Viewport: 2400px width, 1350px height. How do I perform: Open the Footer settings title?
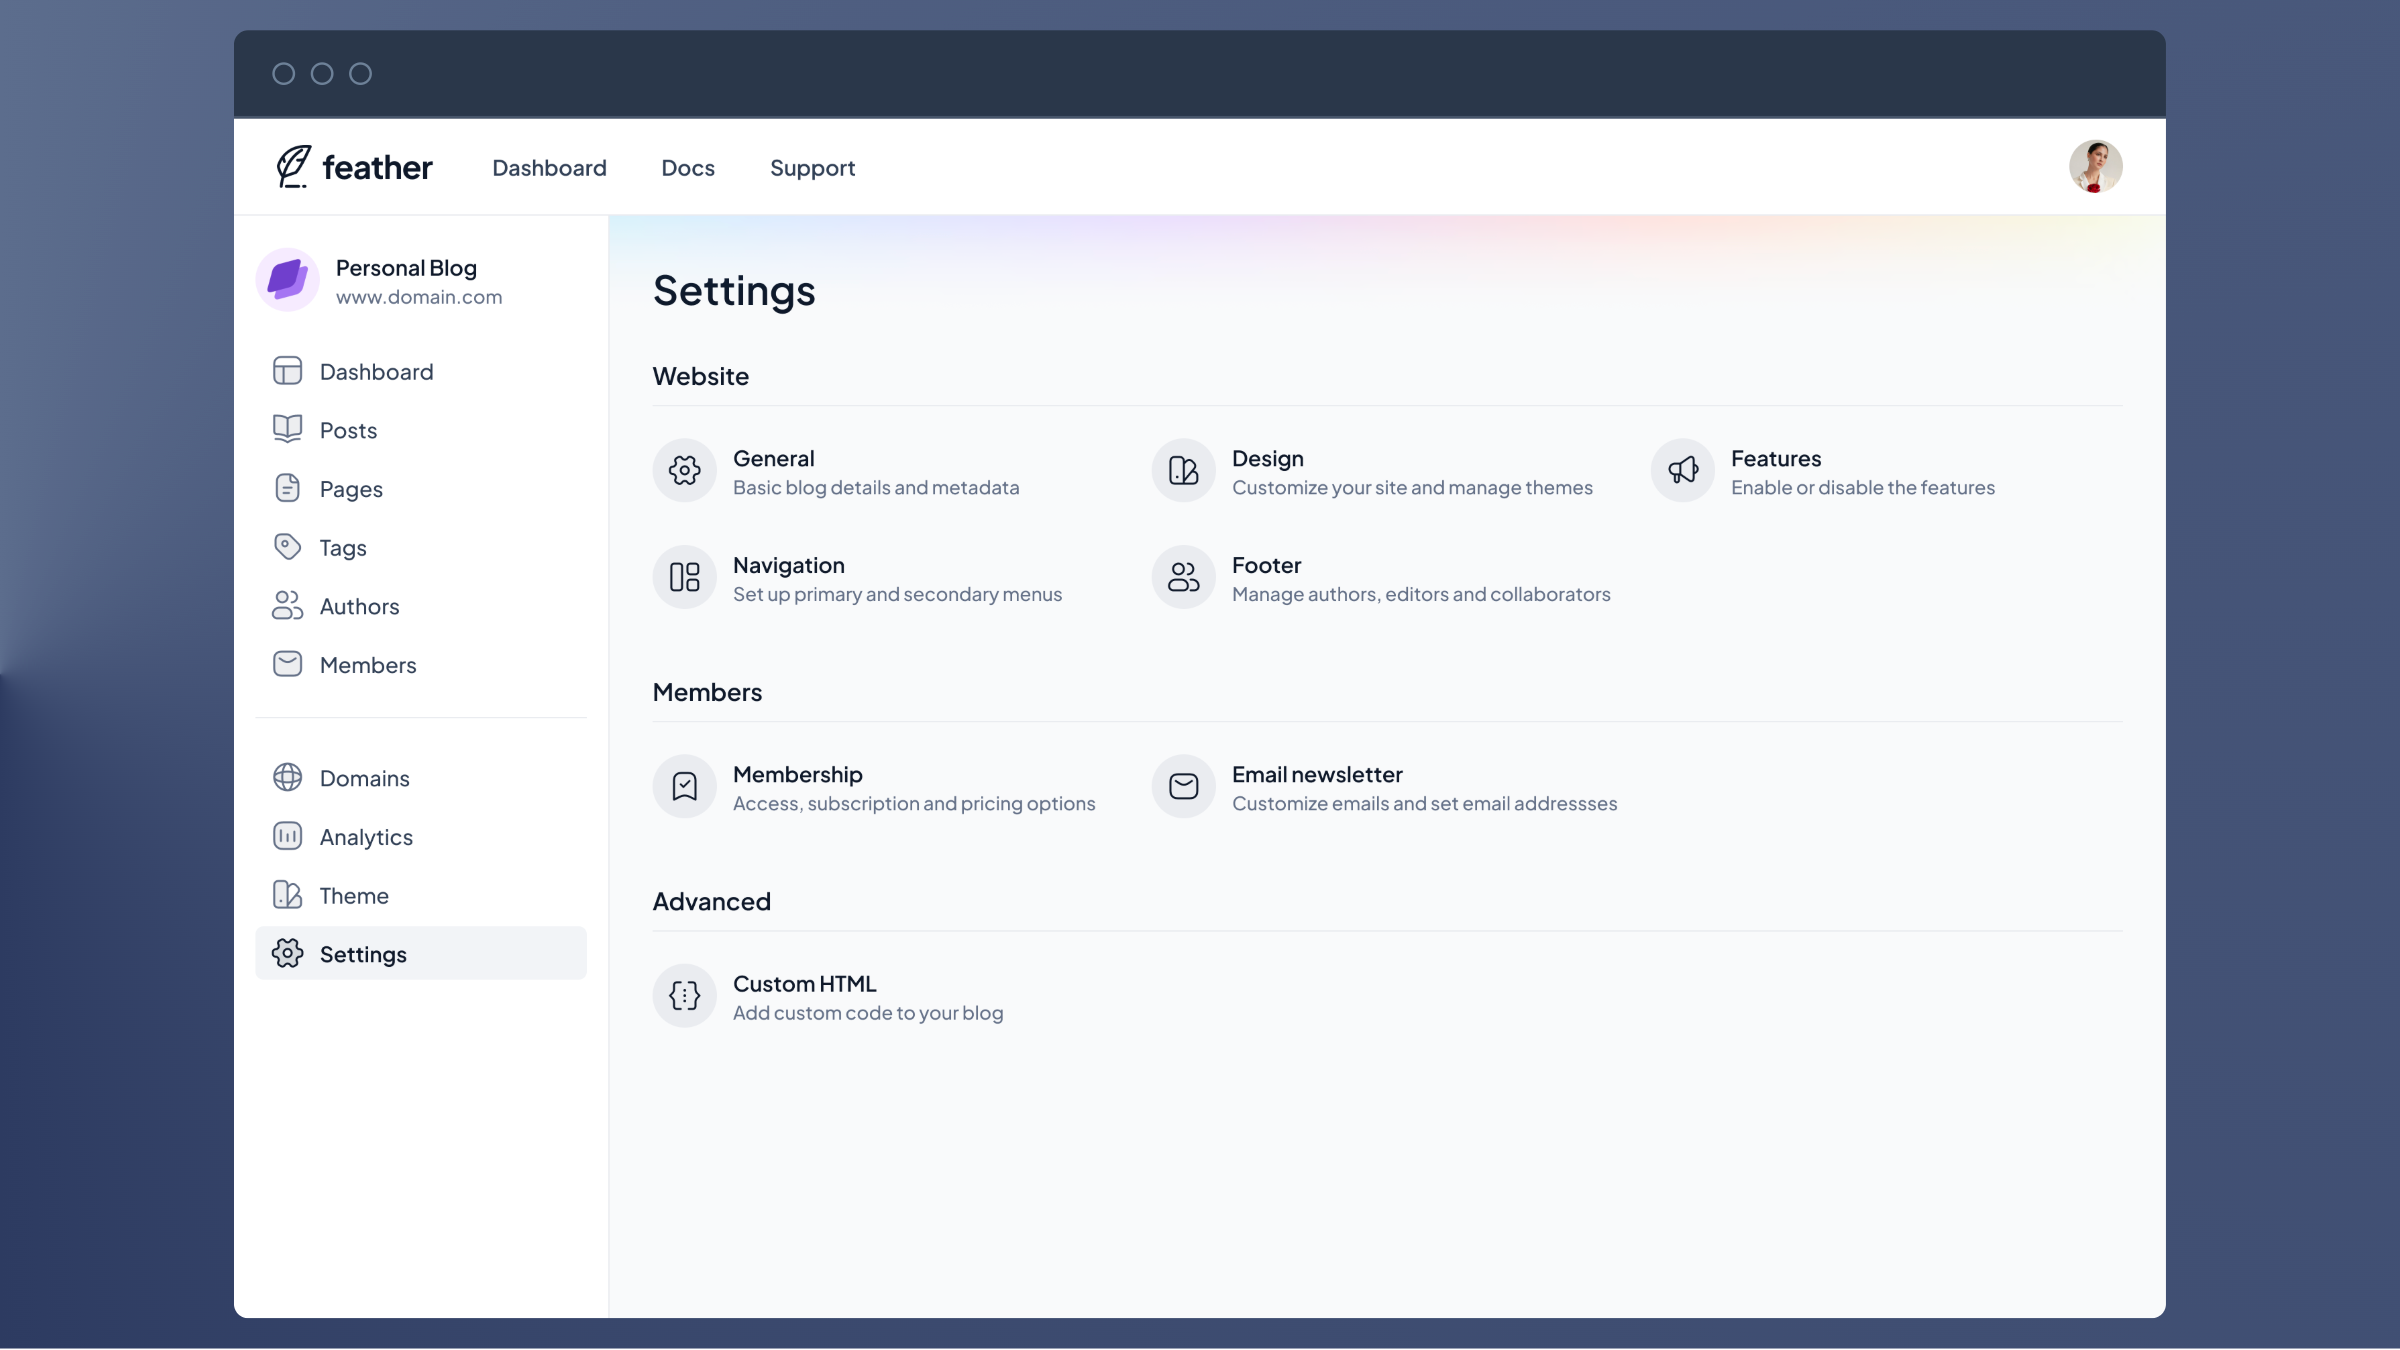(1266, 565)
